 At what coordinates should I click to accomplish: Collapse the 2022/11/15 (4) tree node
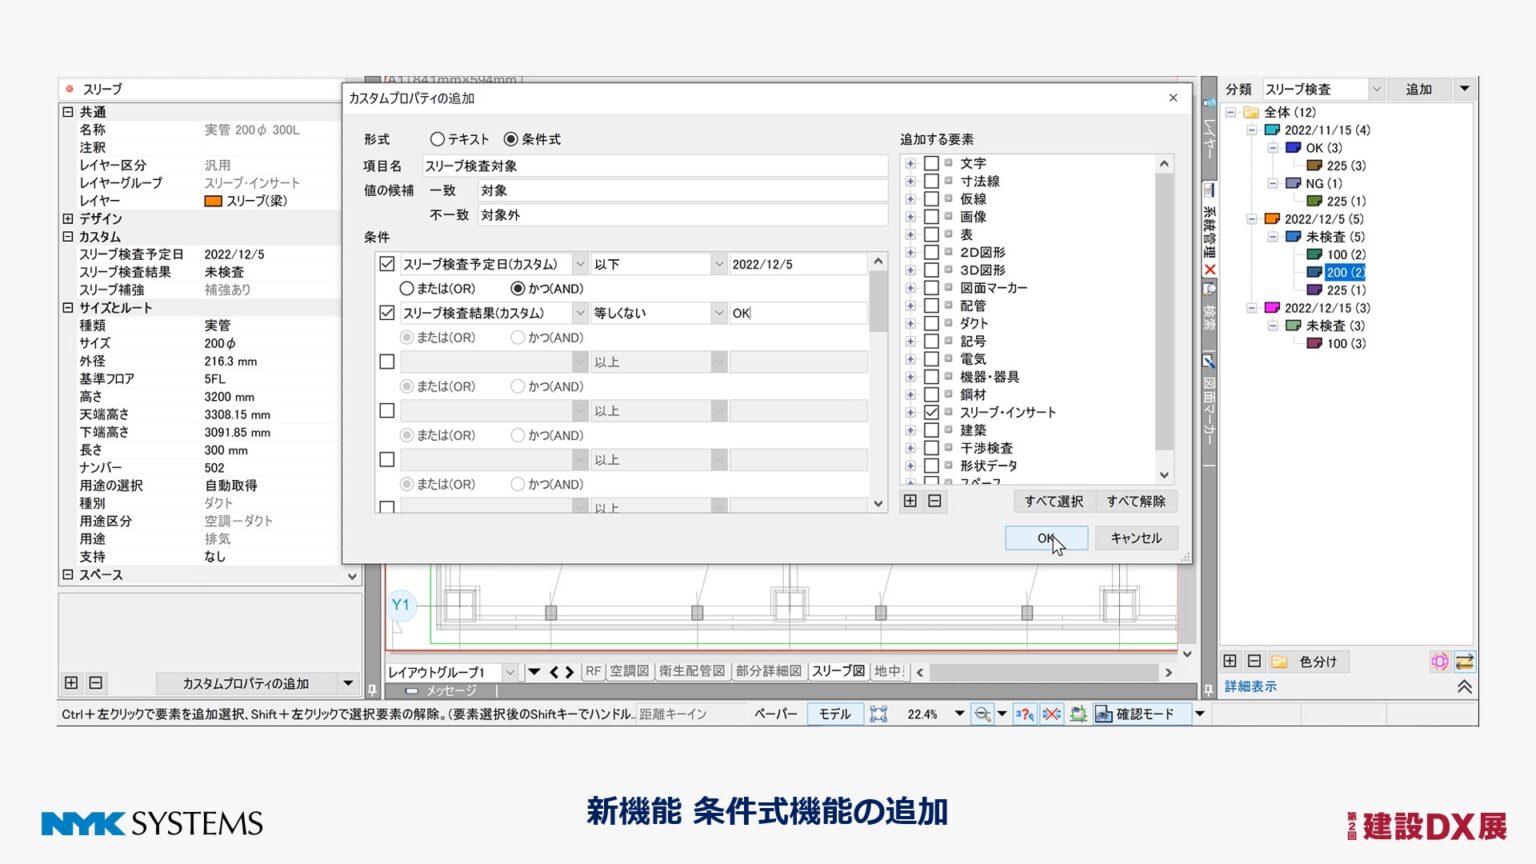[1251, 130]
